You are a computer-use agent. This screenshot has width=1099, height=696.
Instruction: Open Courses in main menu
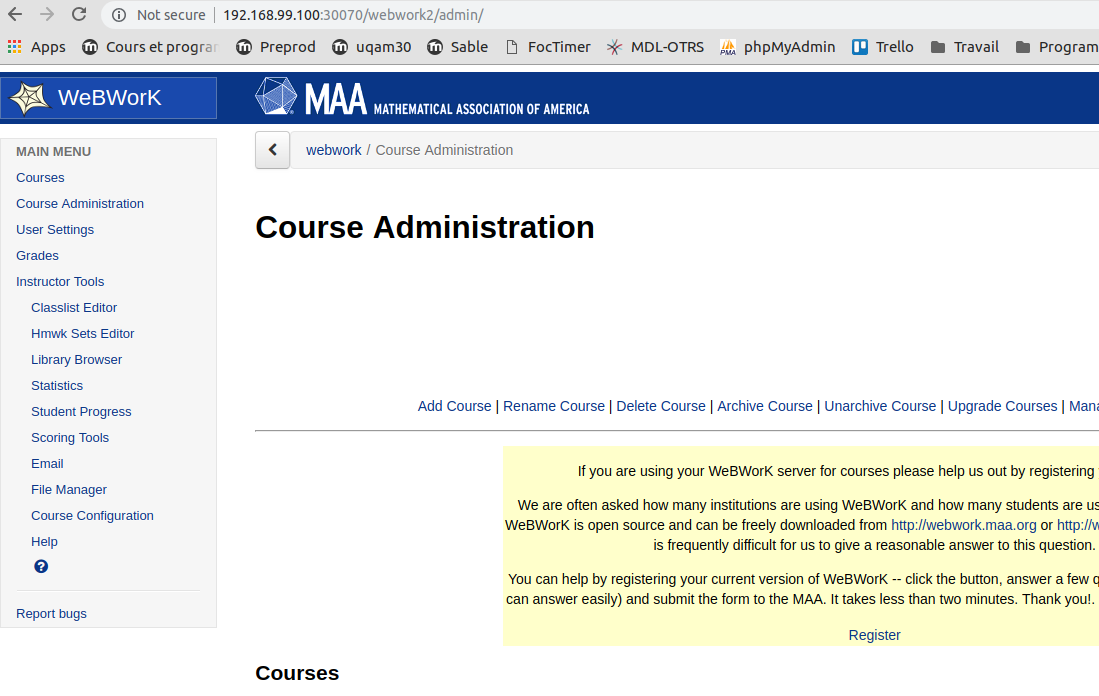pos(40,177)
